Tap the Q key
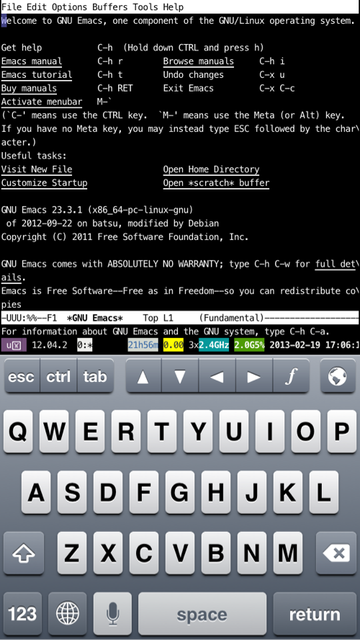360x640 pixels. point(18,431)
